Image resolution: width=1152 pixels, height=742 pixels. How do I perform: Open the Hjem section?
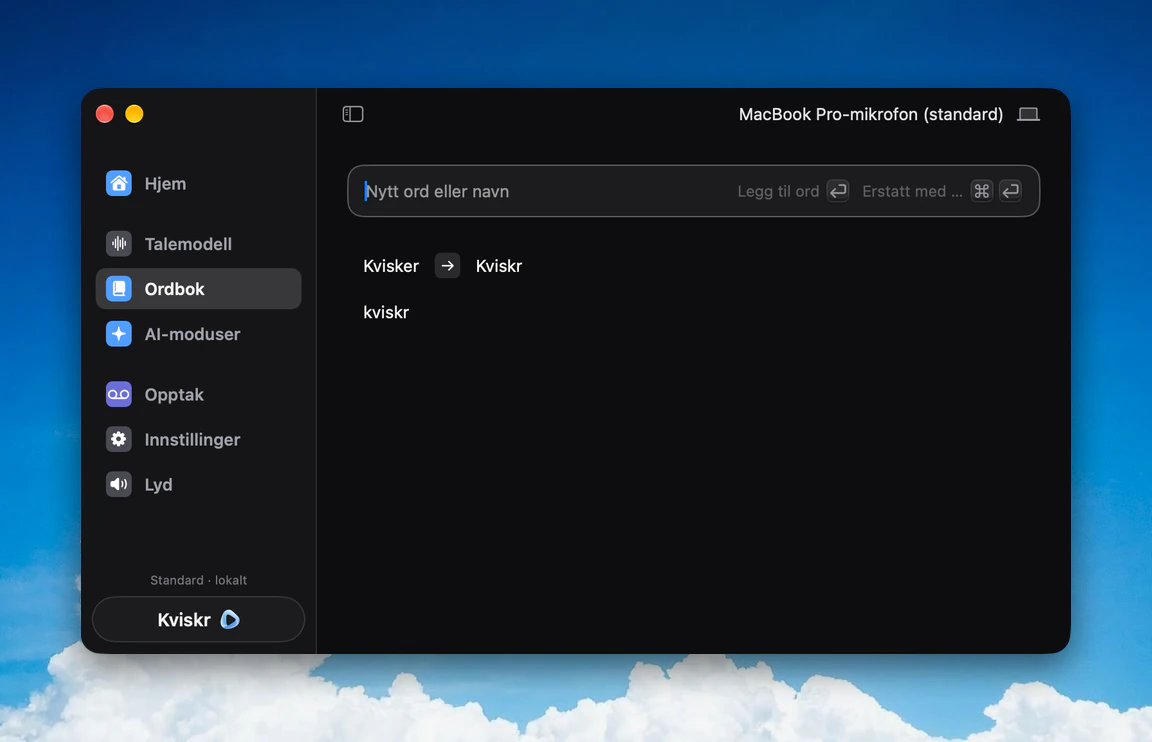coord(198,184)
